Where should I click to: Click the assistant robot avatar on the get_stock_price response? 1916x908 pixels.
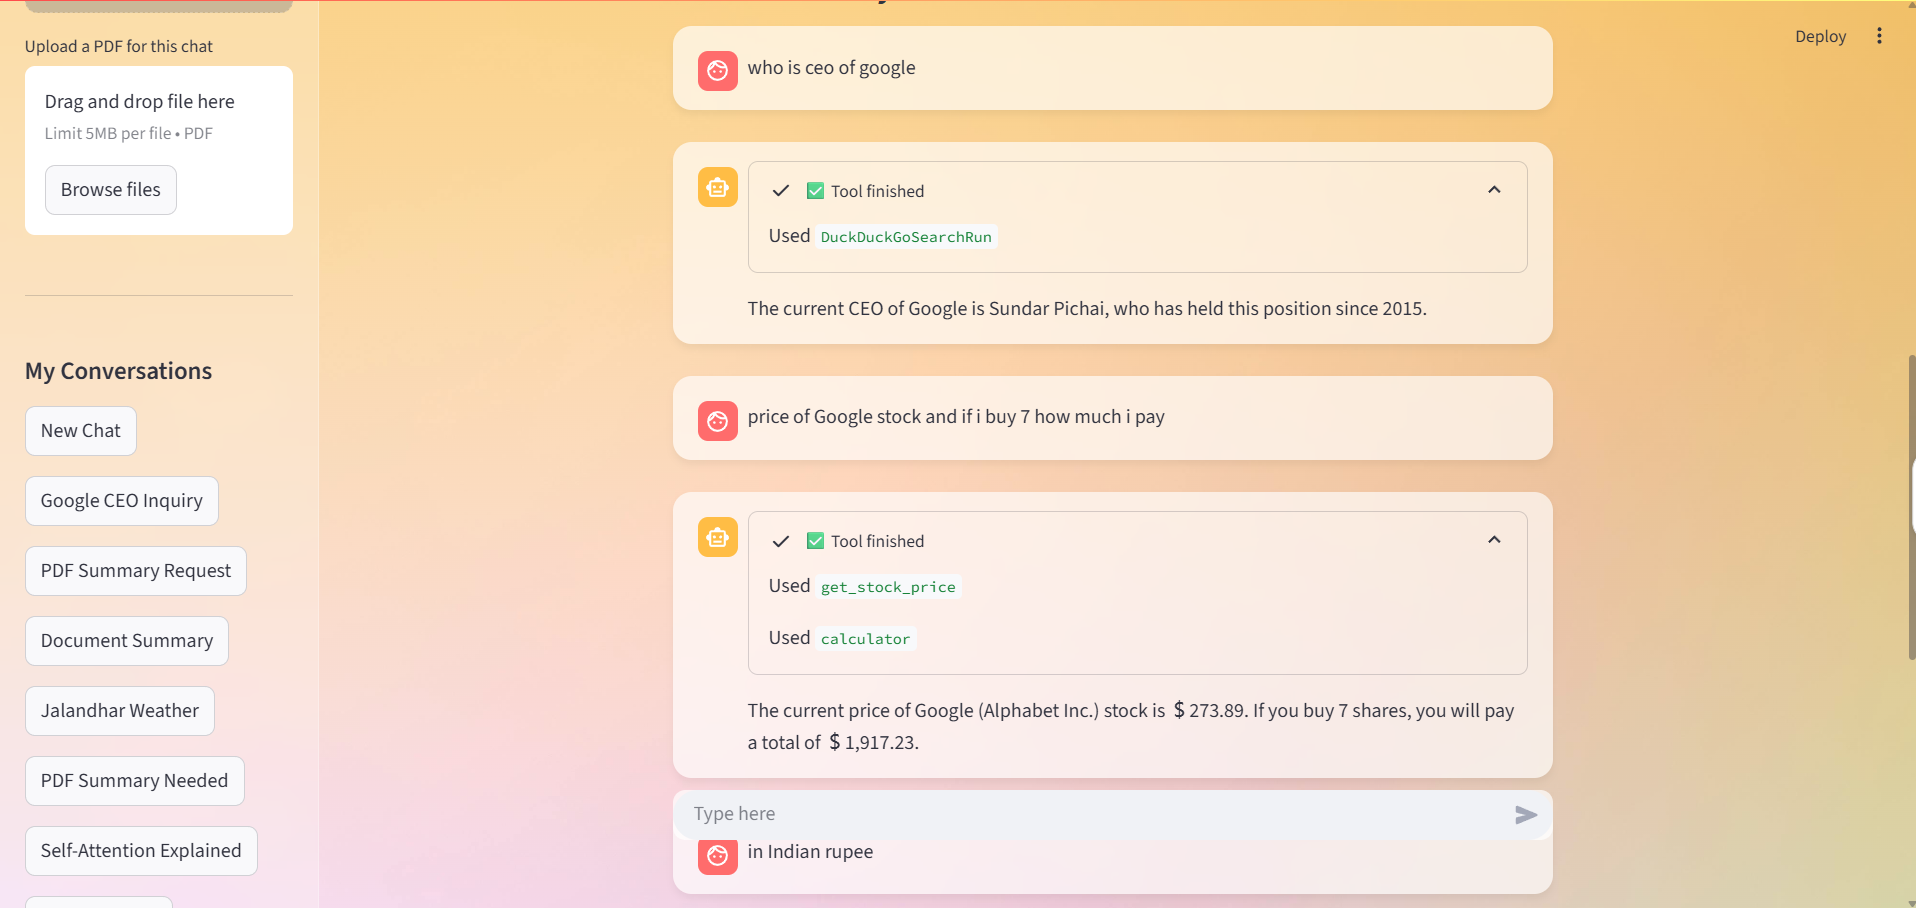pyautogui.click(x=717, y=537)
